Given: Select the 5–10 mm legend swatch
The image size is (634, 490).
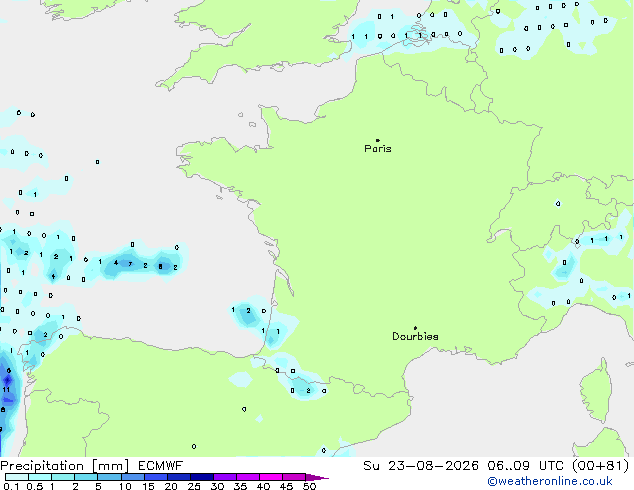Looking at the screenshot, I should click(x=109, y=477).
